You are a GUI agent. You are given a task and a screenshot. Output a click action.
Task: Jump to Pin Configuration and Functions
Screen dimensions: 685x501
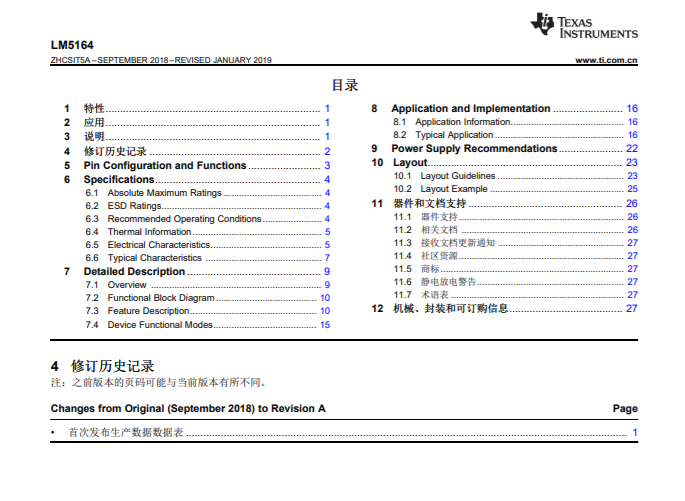coord(197,166)
